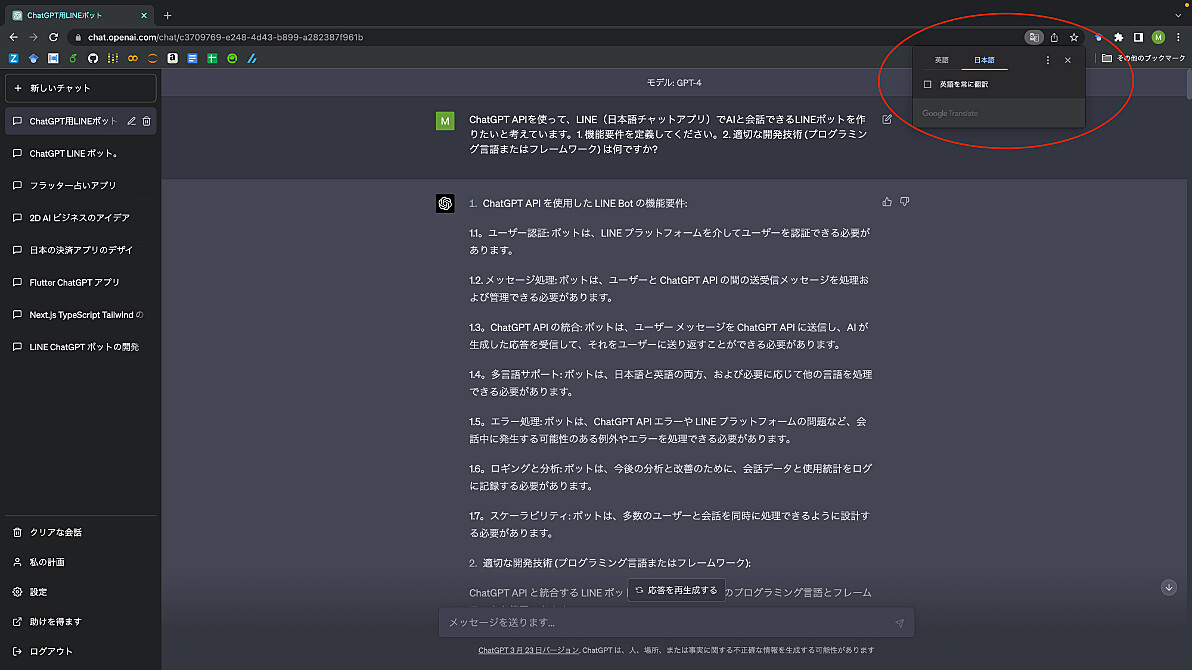Open the 助けを得ます help link
Screen dimensions: 1192x670
81,621
